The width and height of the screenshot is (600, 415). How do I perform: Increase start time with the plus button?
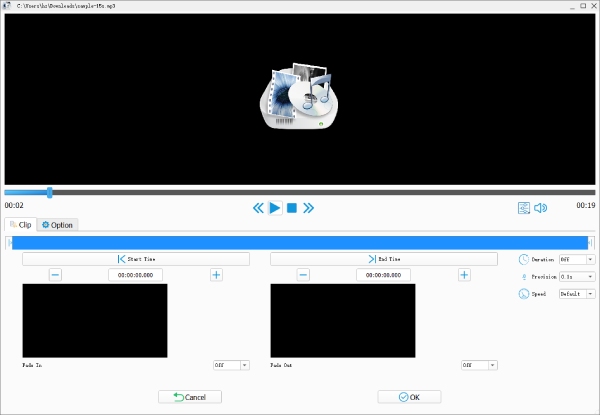[217, 275]
